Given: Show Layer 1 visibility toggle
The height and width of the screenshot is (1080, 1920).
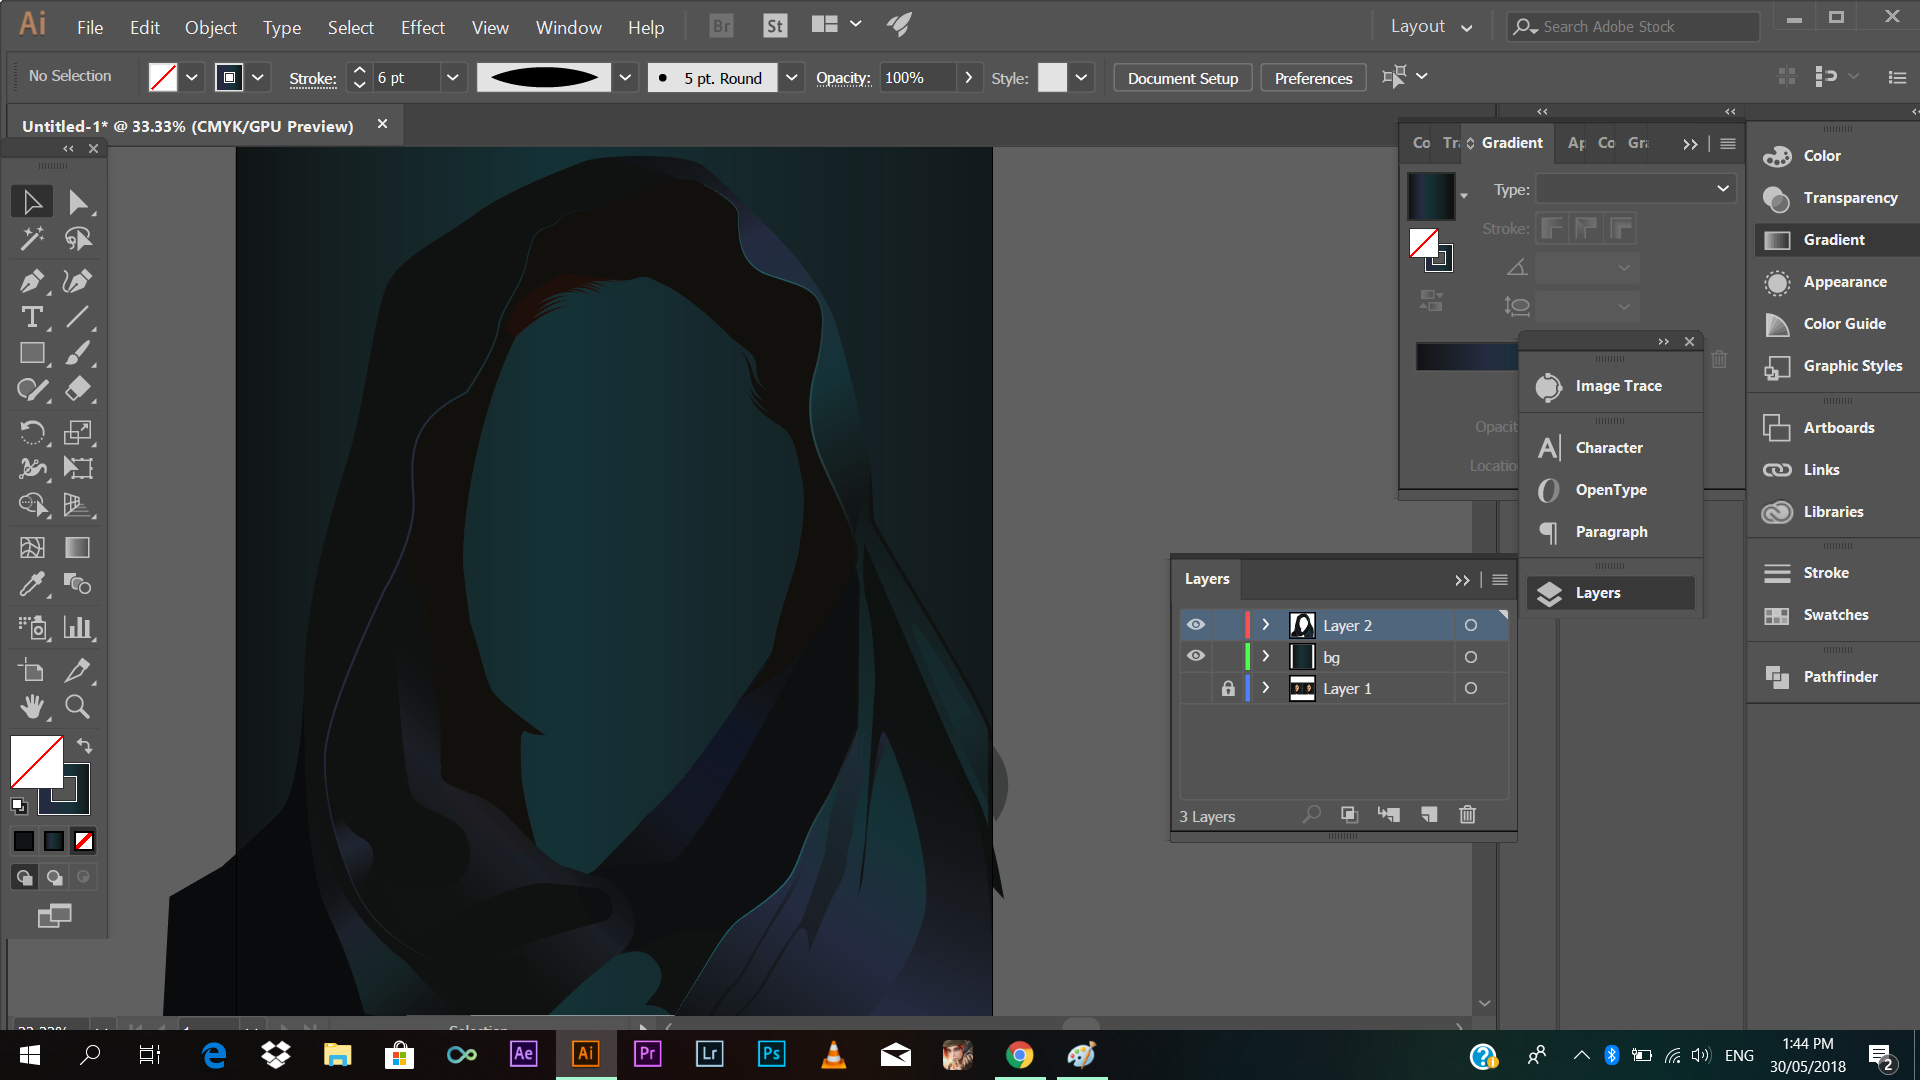Looking at the screenshot, I should 1196,688.
